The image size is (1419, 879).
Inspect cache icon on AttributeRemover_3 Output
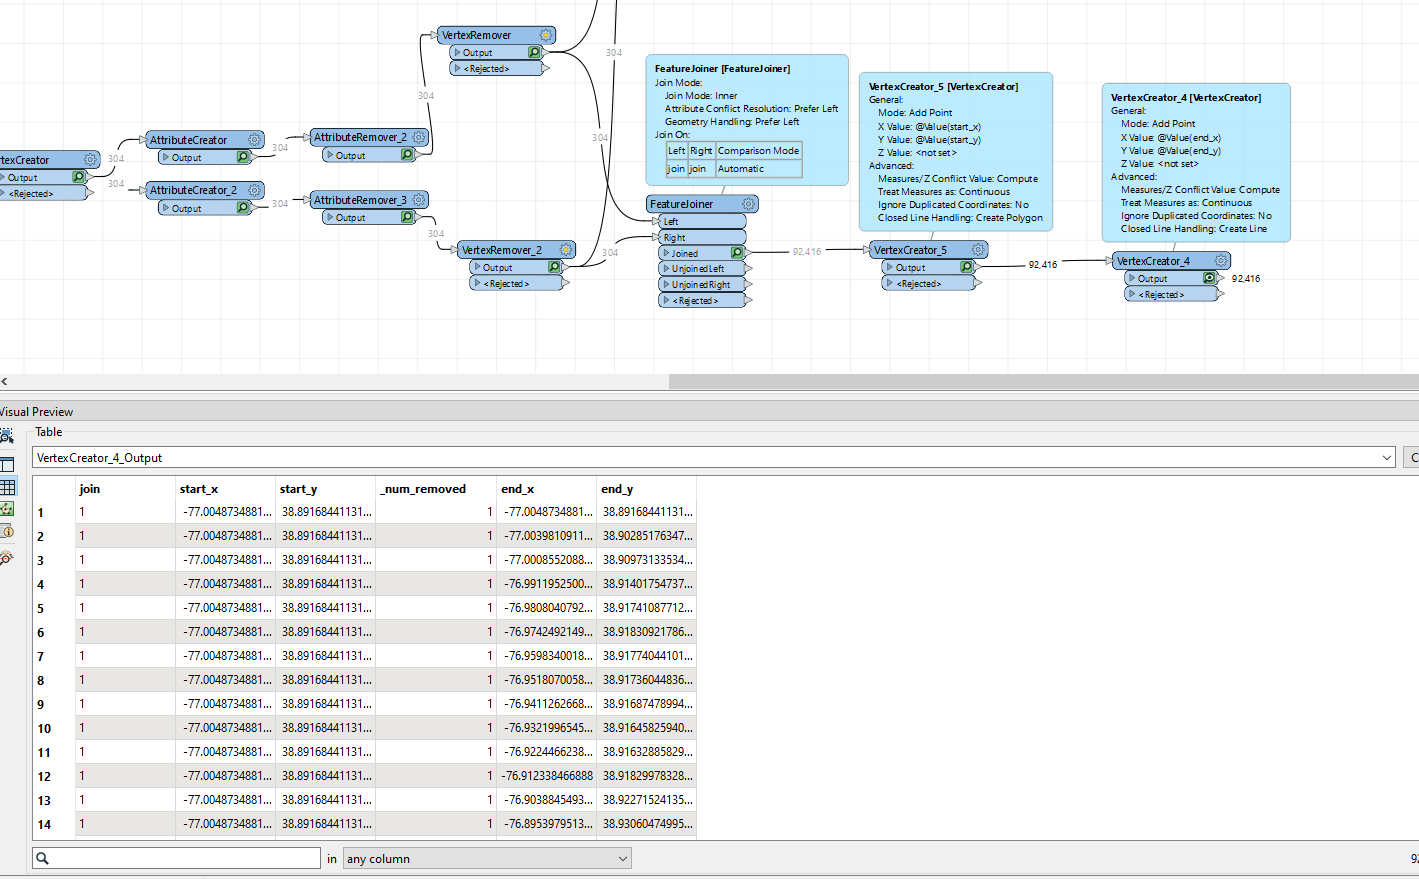(x=407, y=217)
